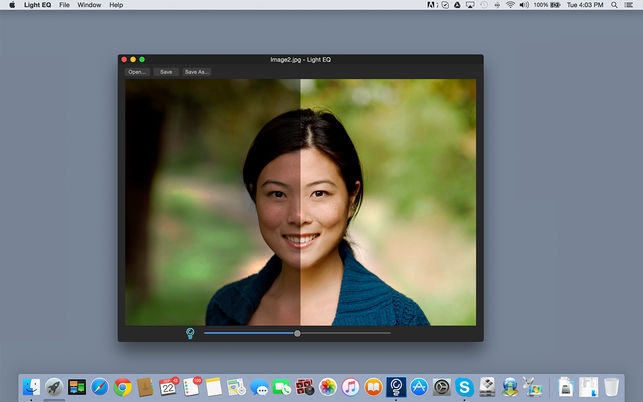Open the App Store from the Dock

coord(418,387)
